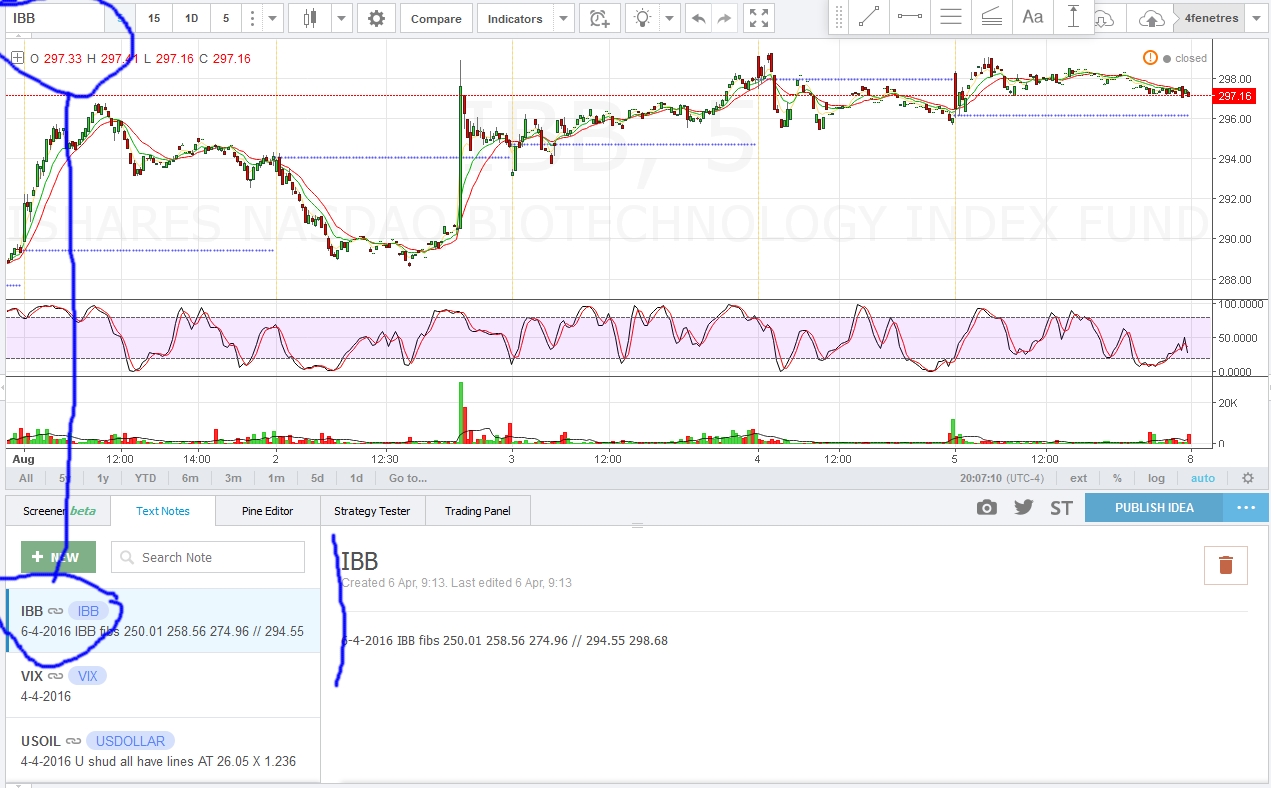This screenshot has height=788, width=1271.
Task: Redo action with right arrow
Action: (x=724, y=18)
